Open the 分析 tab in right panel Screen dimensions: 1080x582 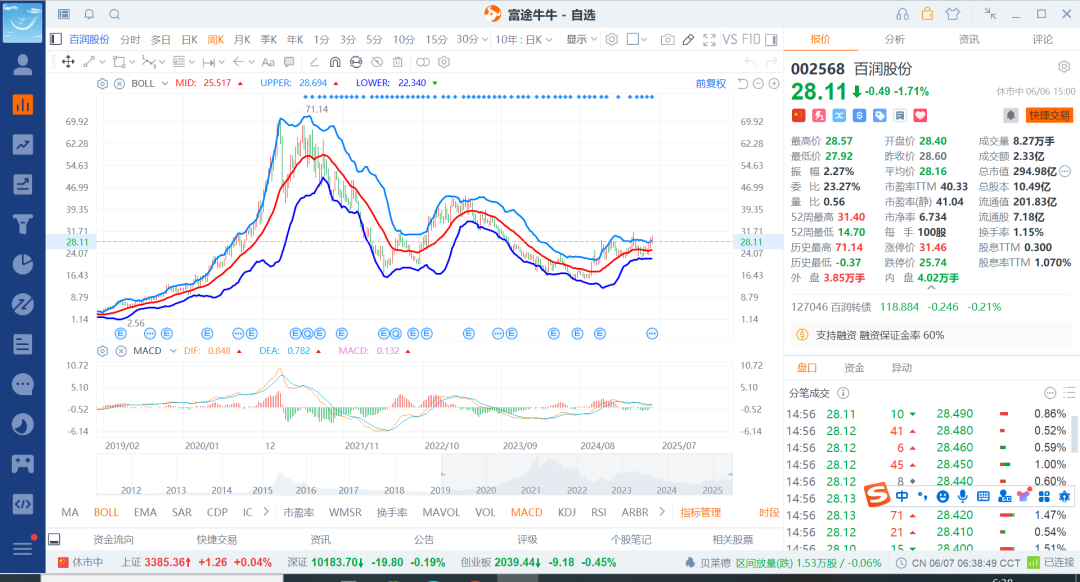tap(894, 39)
